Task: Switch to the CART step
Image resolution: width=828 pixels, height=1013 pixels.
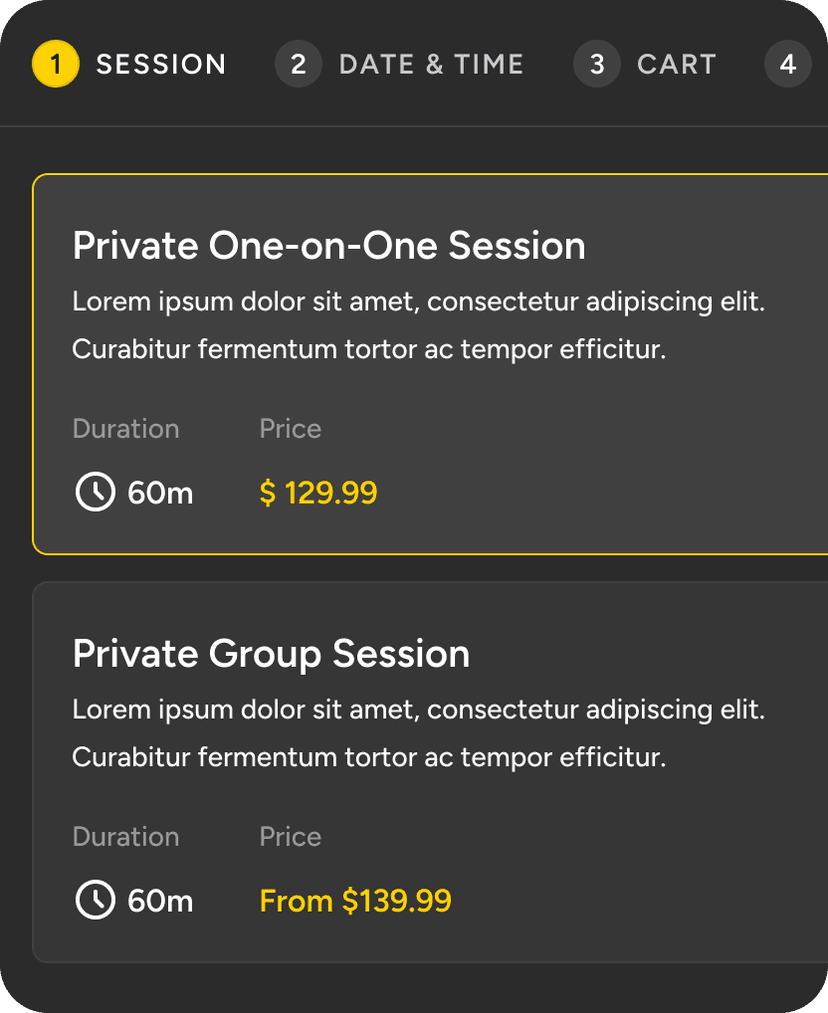Action: [x=676, y=63]
